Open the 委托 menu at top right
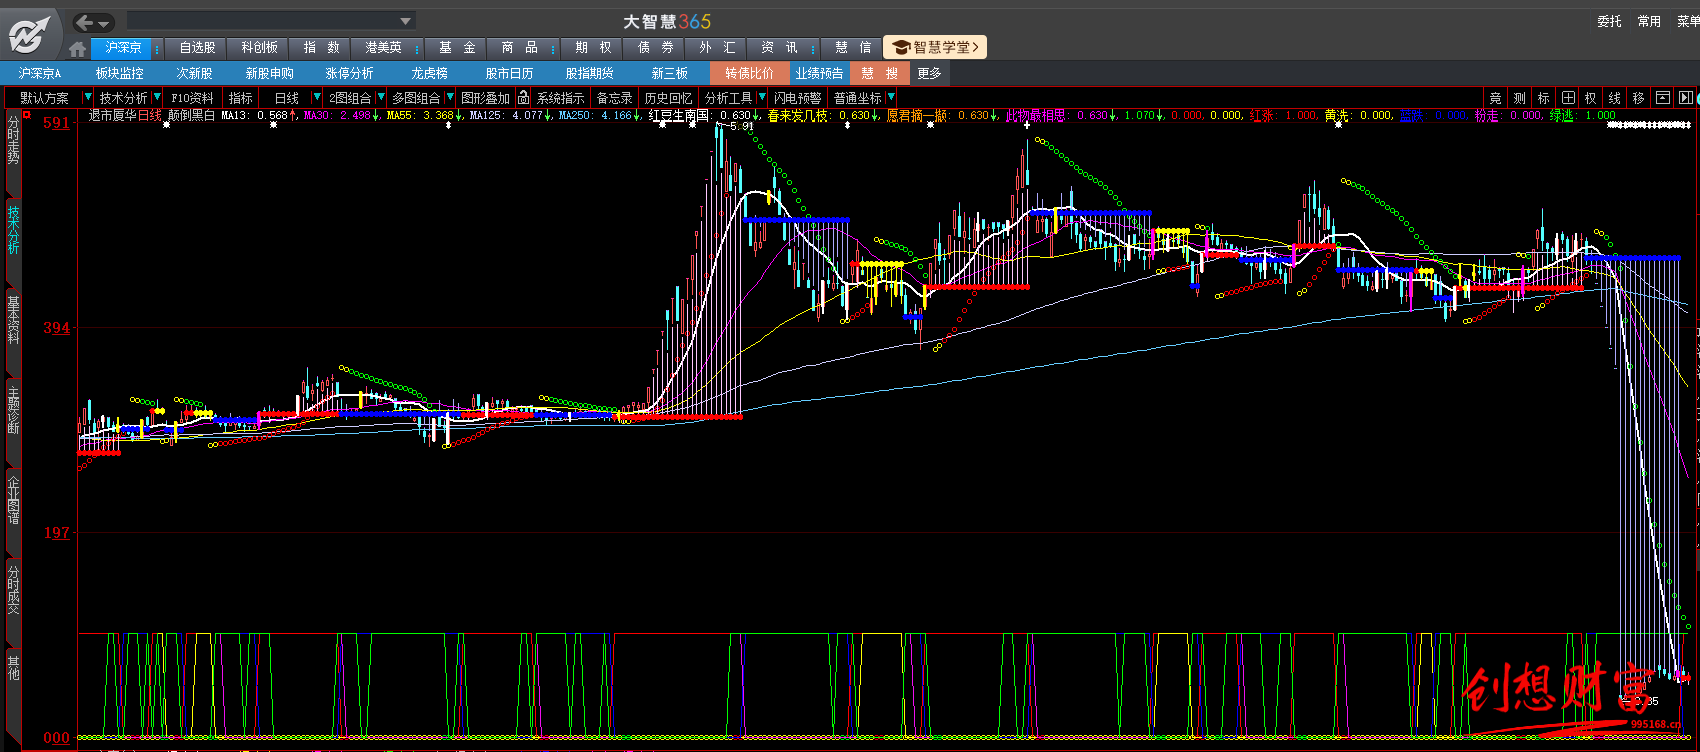1700x752 pixels. [1609, 21]
